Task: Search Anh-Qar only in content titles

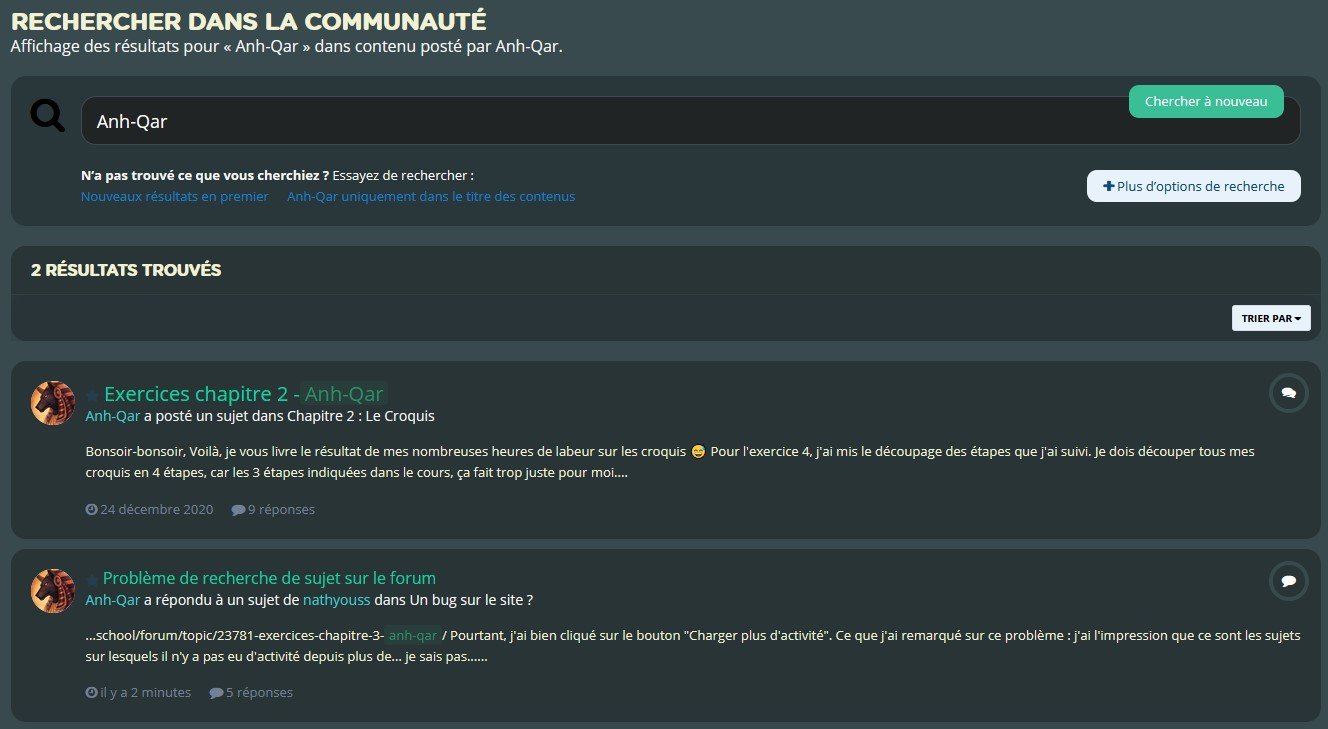Action: tap(431, 196)
